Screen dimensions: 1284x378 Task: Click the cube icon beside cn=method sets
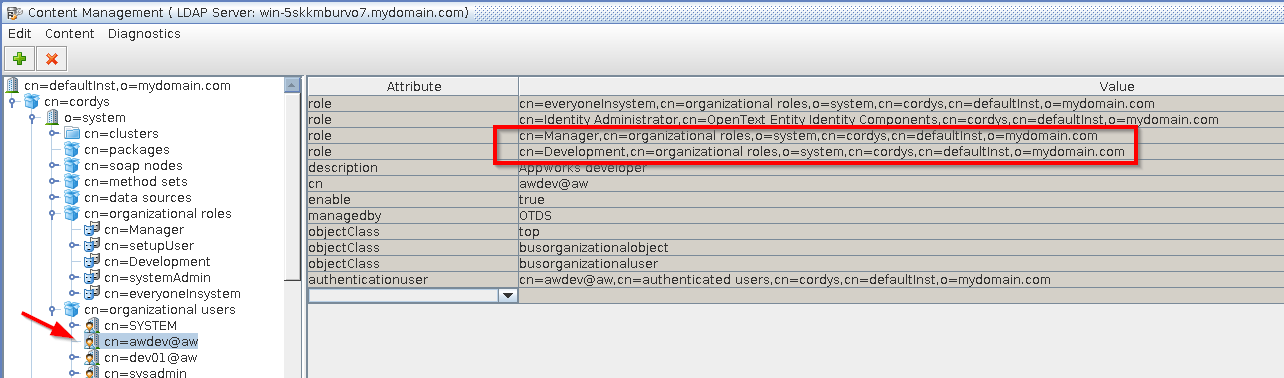[72, 182]
